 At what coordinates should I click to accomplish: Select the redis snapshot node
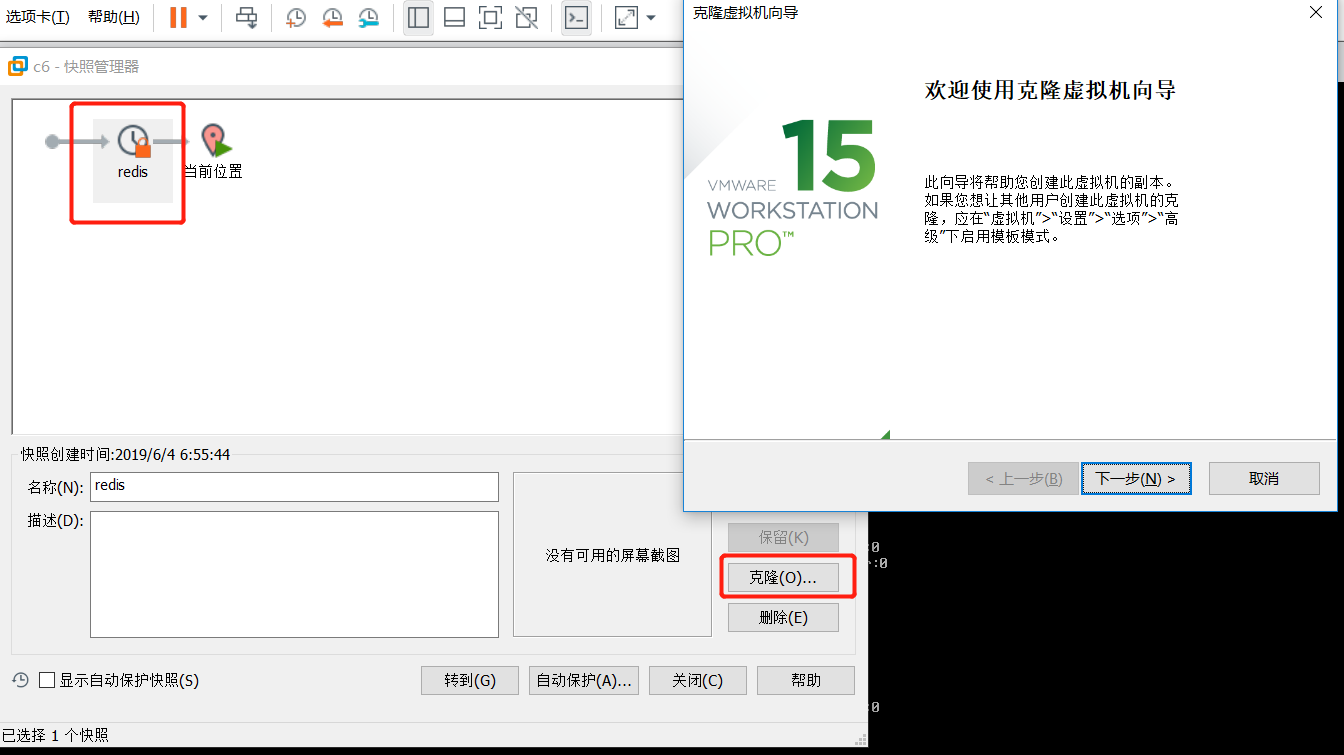133,160
